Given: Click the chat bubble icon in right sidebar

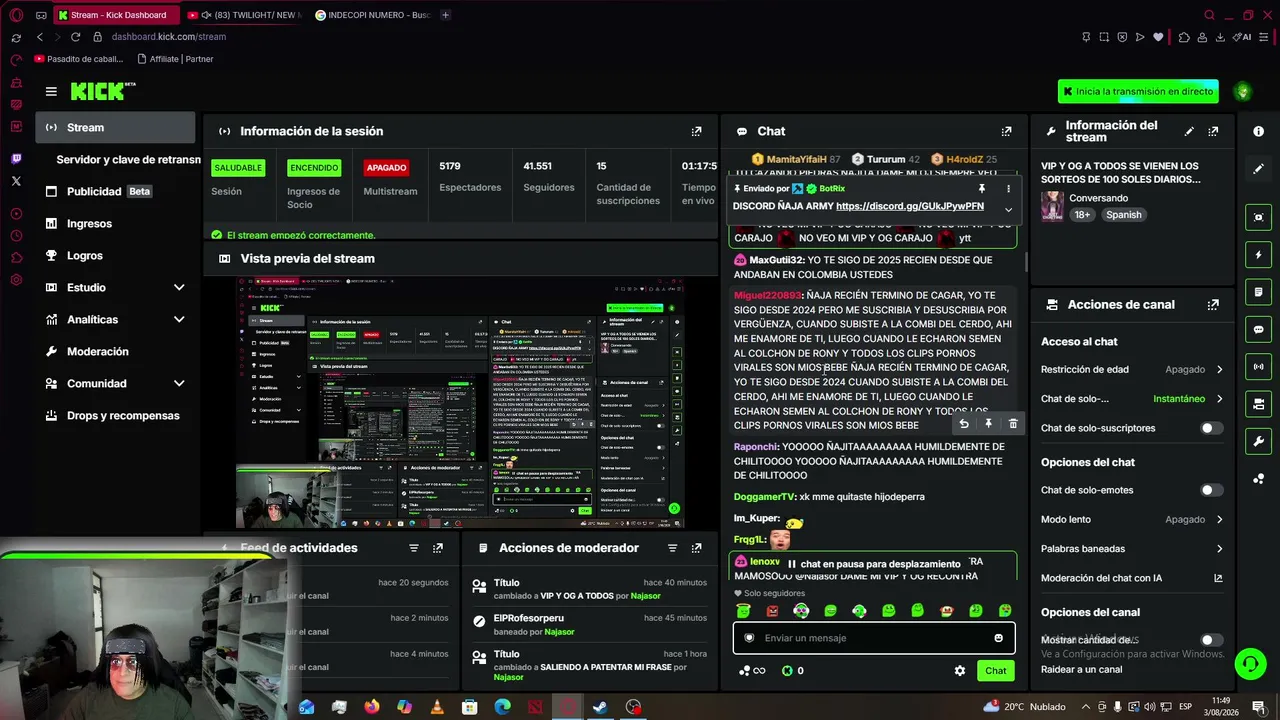Looking at the screenshot, I should tap(1258, 329).
